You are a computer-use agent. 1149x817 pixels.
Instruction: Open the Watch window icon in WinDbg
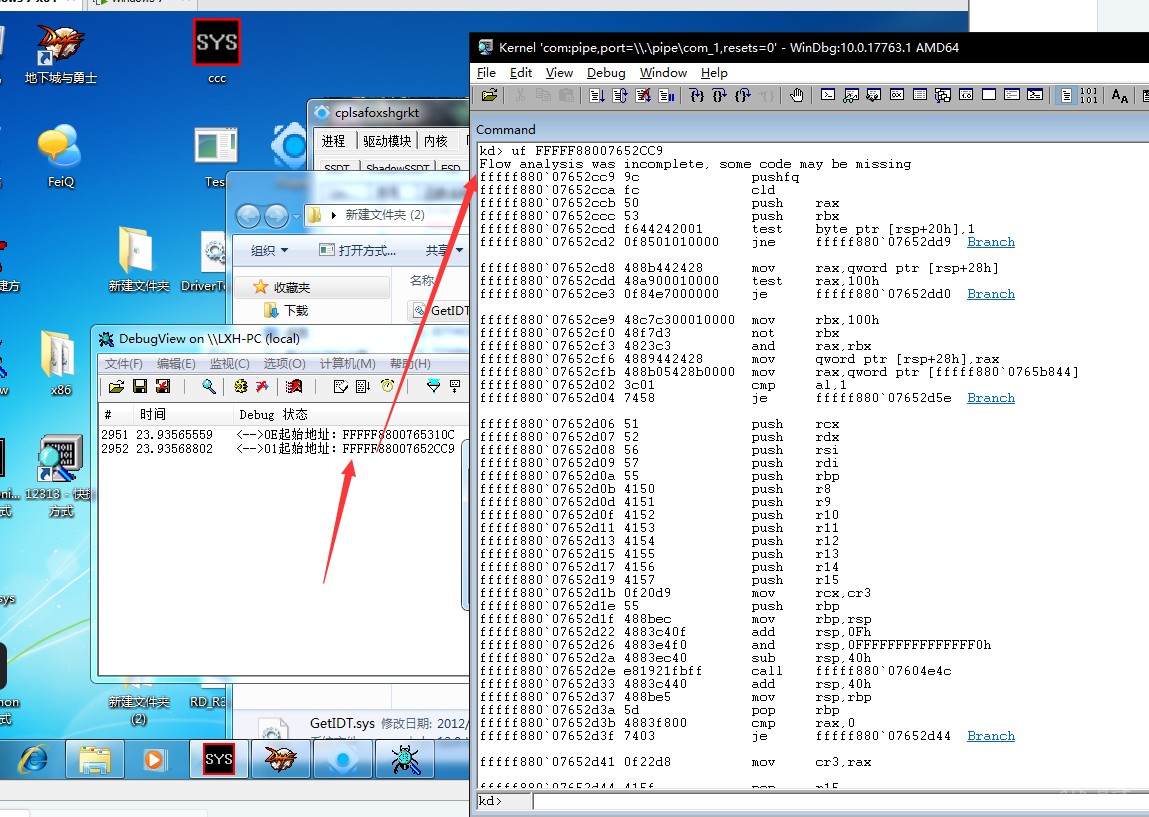pos(851,95)
